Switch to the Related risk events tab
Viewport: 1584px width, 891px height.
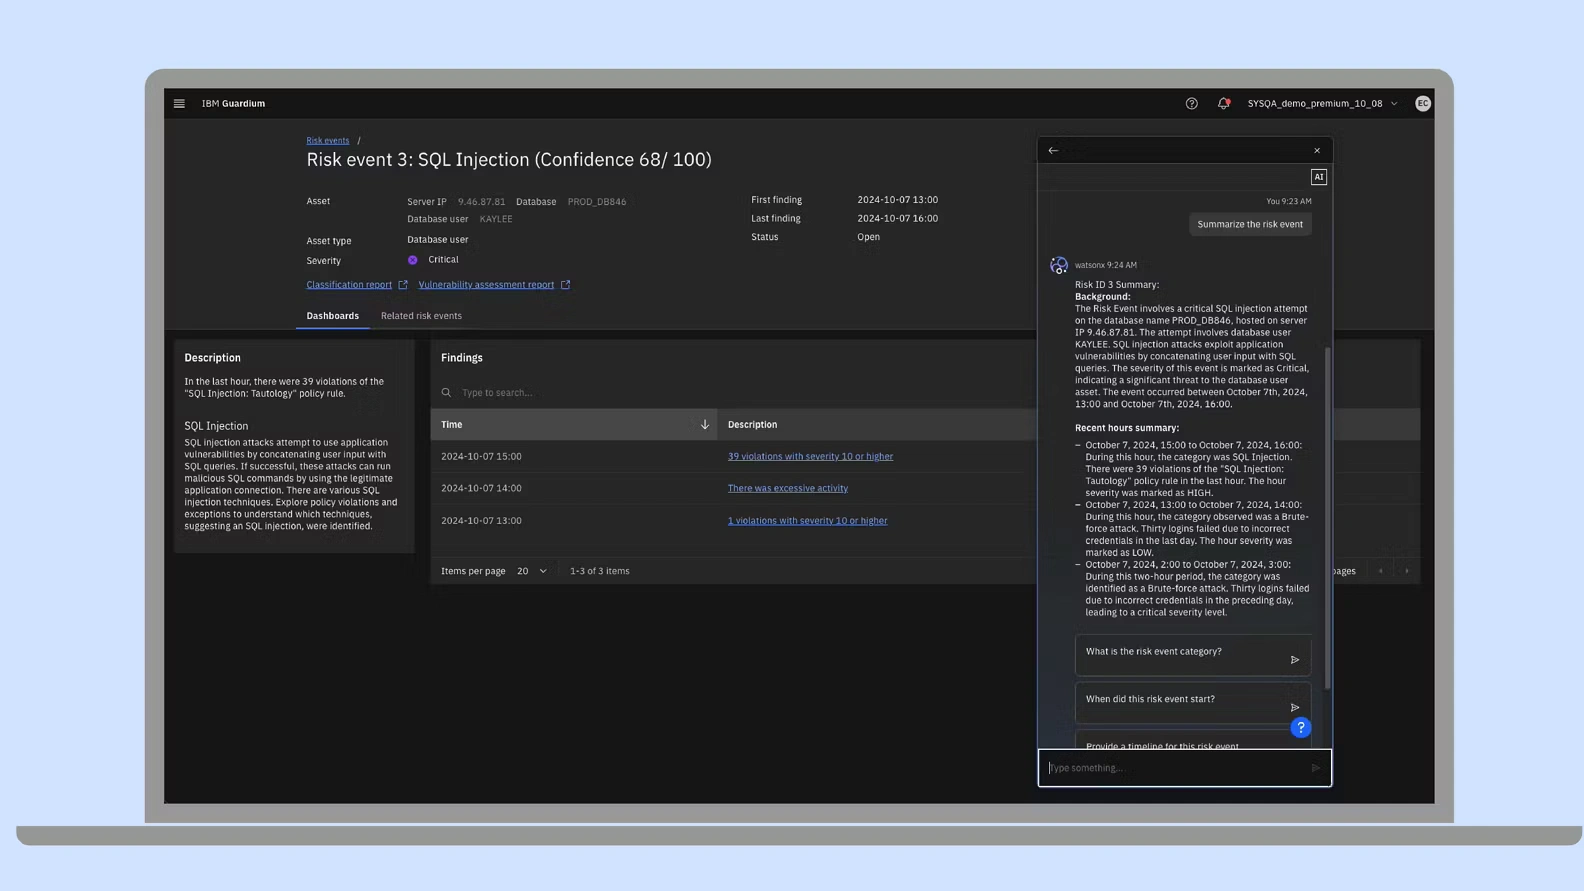point(421,316)
